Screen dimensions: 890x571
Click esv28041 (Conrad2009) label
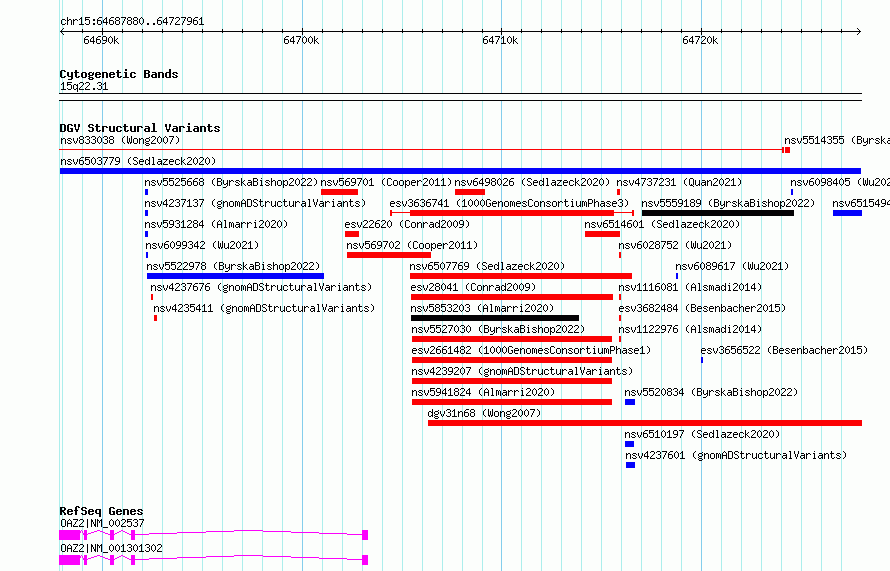(473, 287)
